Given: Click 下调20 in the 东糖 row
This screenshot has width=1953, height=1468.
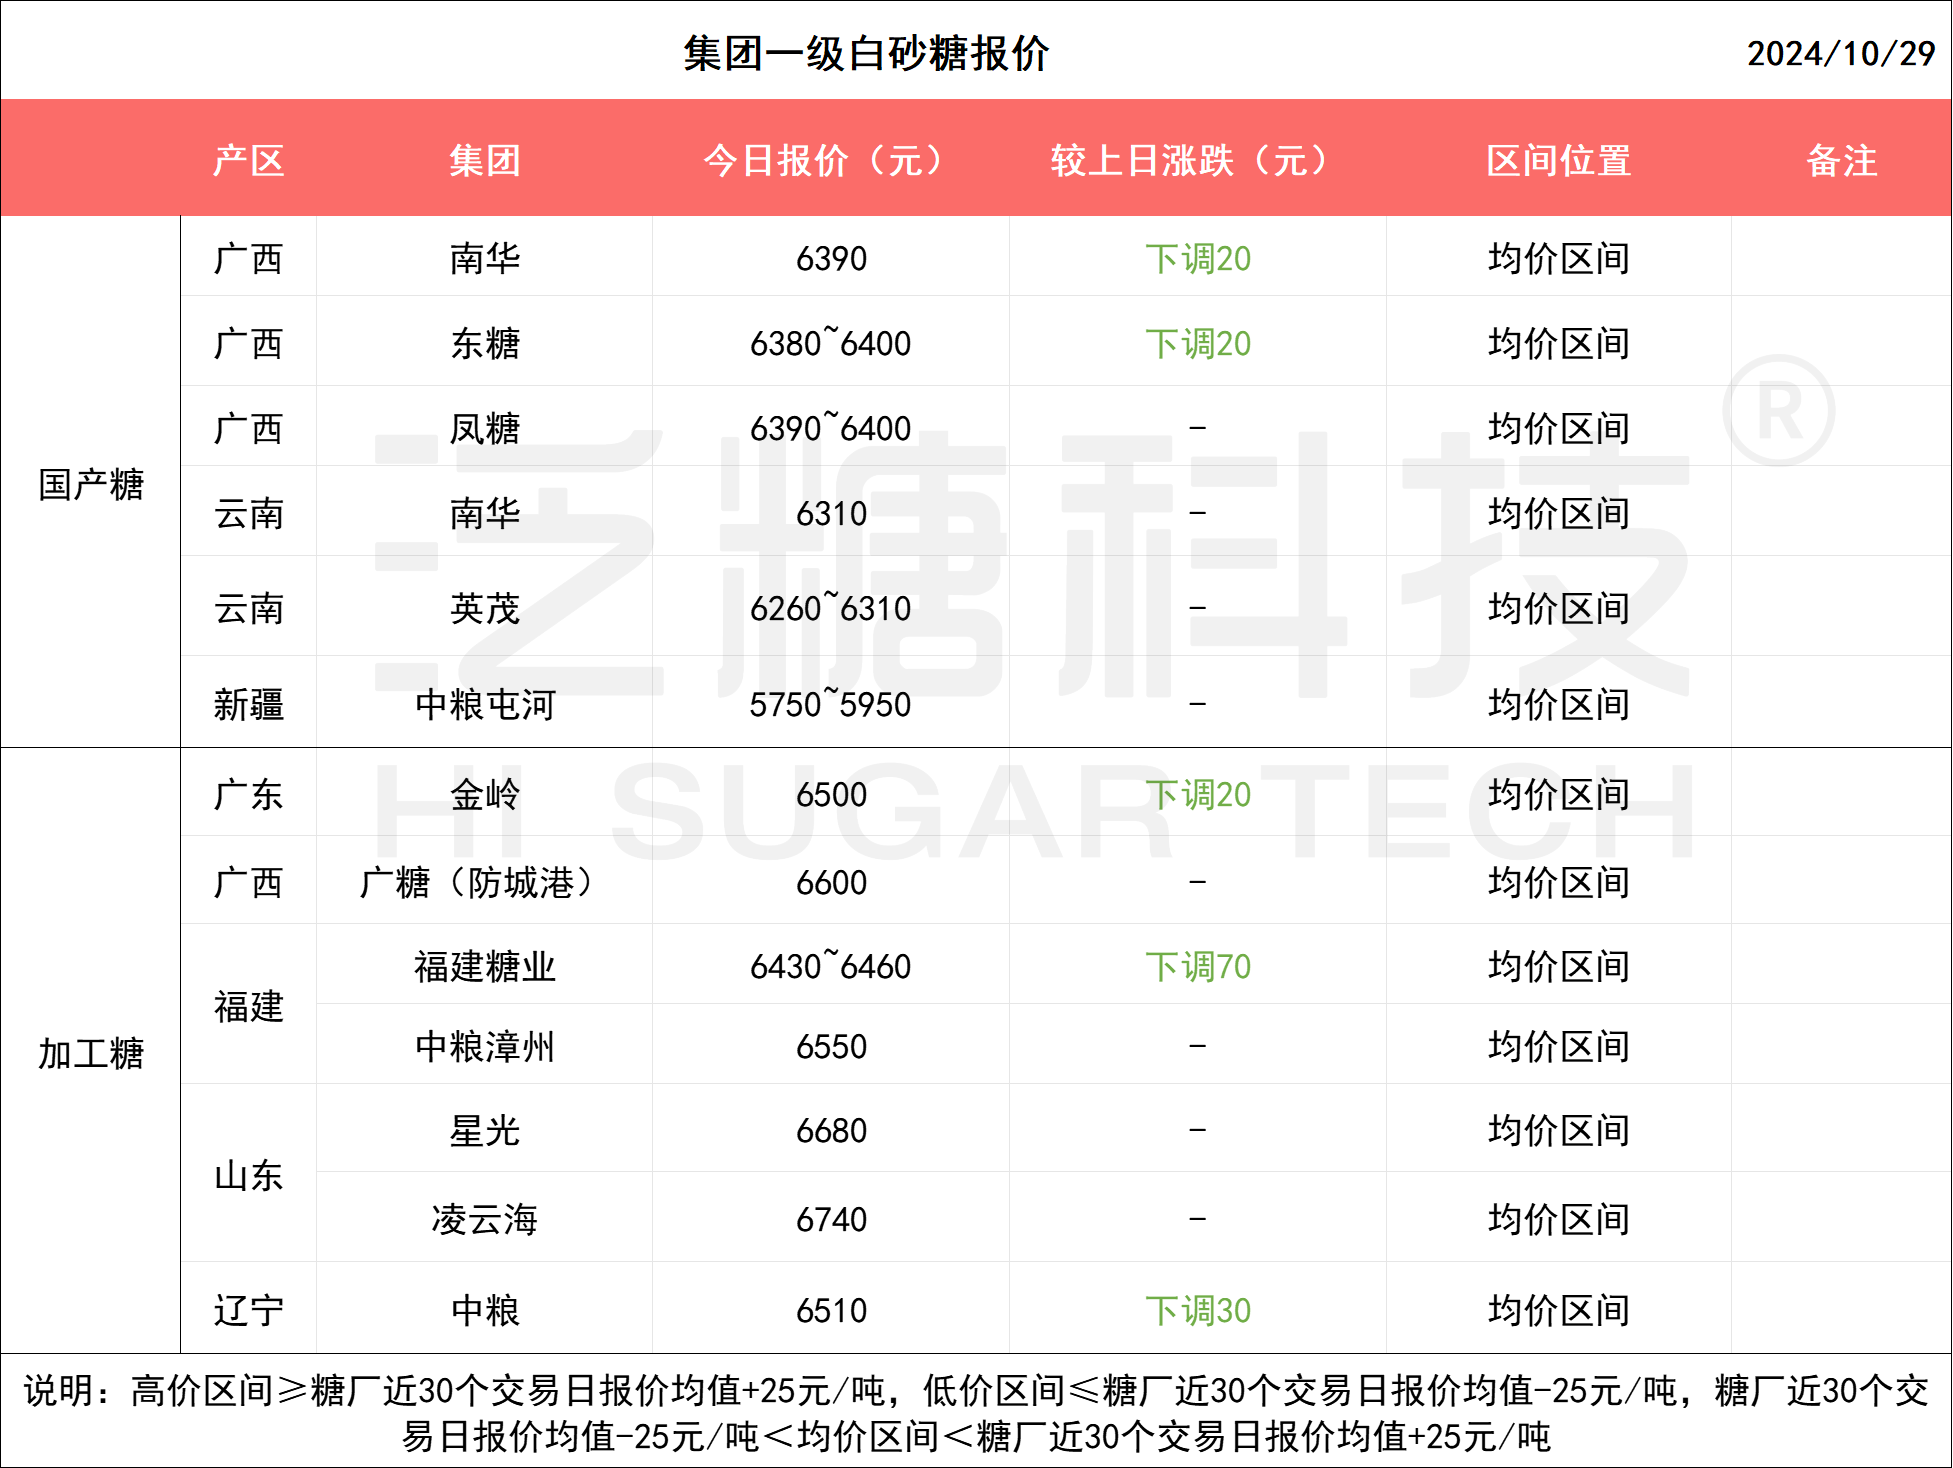Looking at the screenshot, I should point(1198,344).
